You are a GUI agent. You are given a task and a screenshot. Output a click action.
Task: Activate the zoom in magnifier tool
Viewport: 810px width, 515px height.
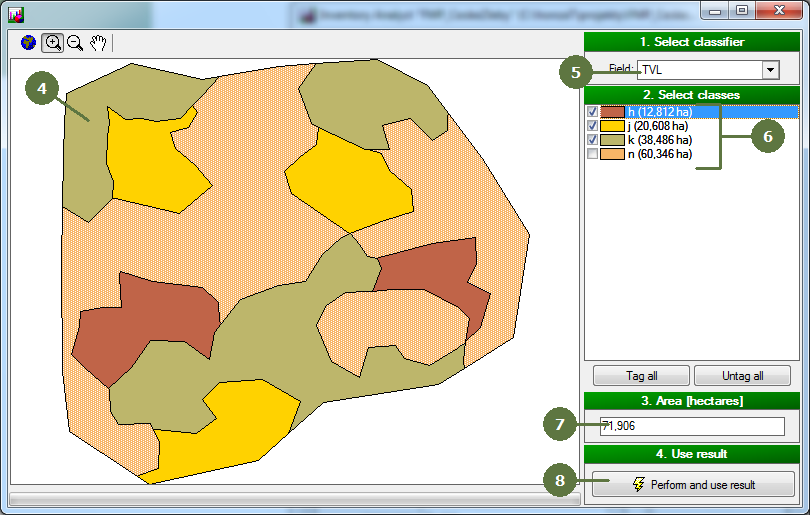[x=52, y=43]
